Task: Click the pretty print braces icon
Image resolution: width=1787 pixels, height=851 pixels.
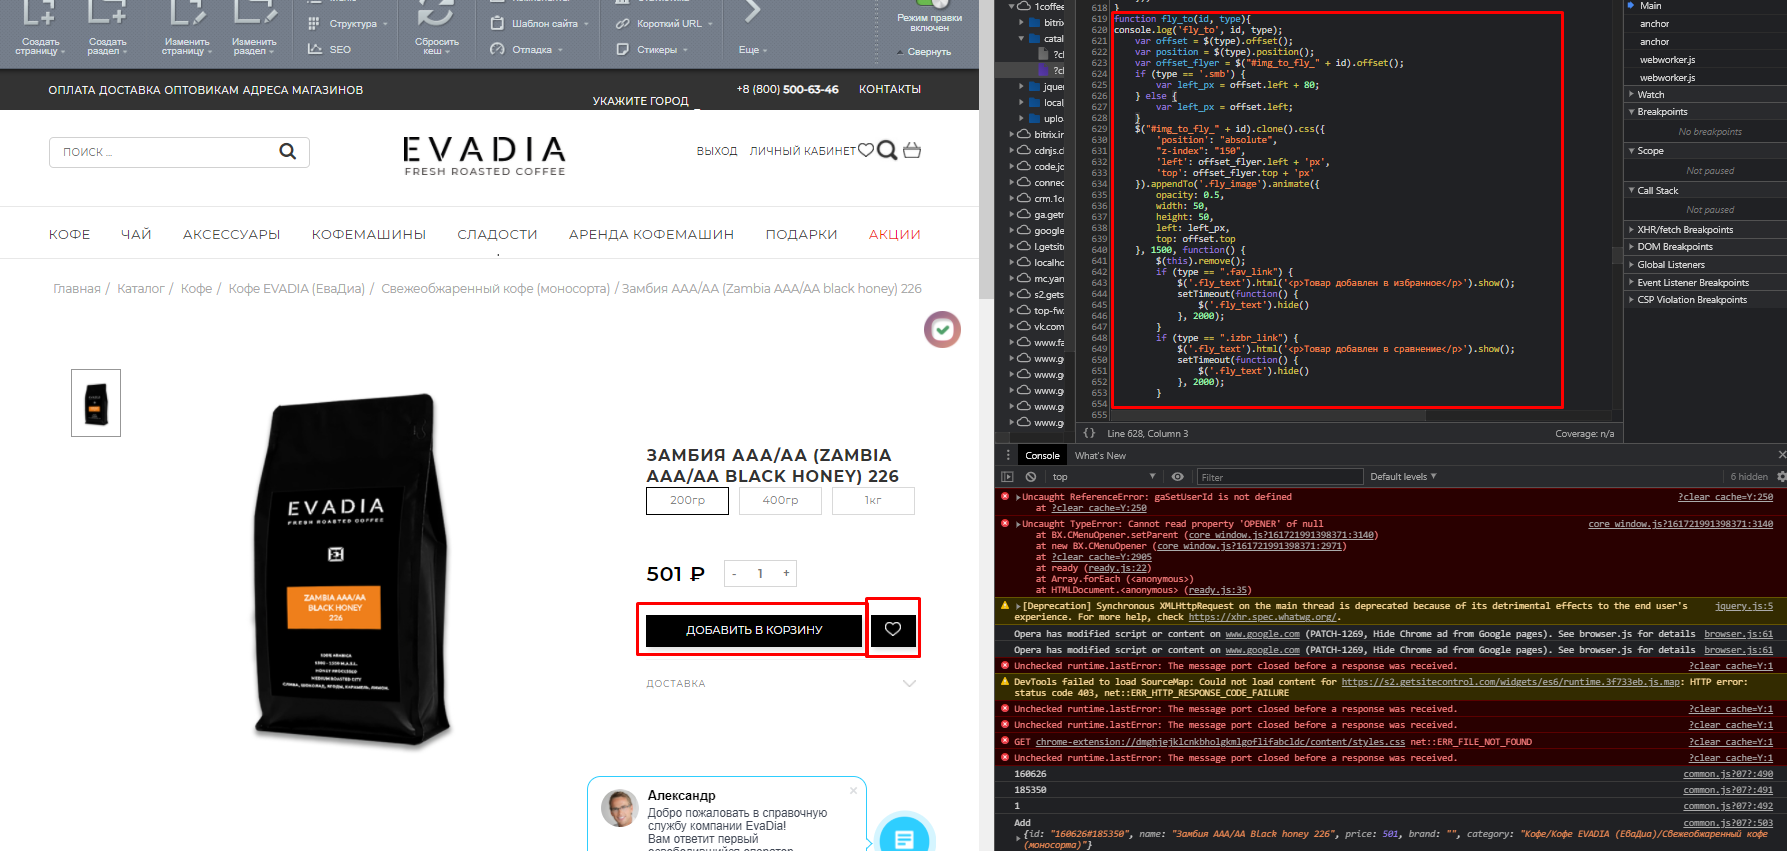Action: (x=1089, y=433)
